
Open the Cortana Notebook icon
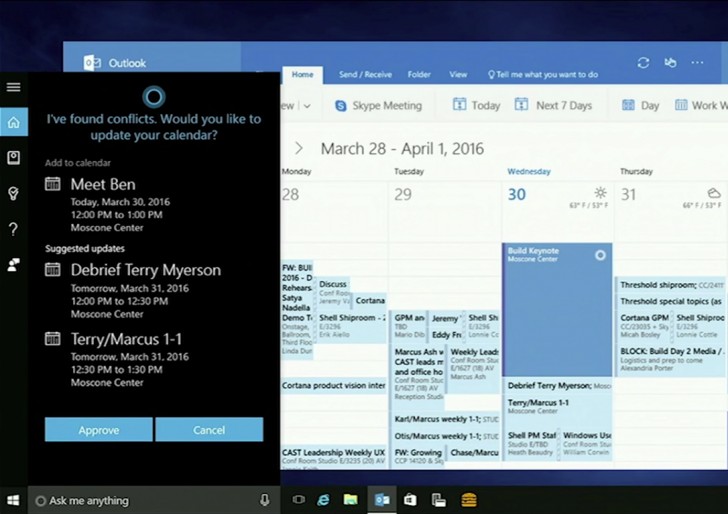point(13,158)
